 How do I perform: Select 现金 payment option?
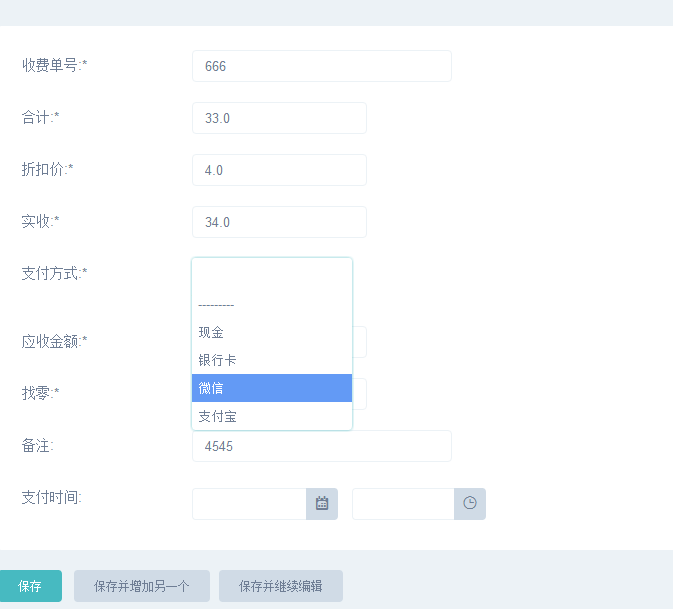point(272,333)
